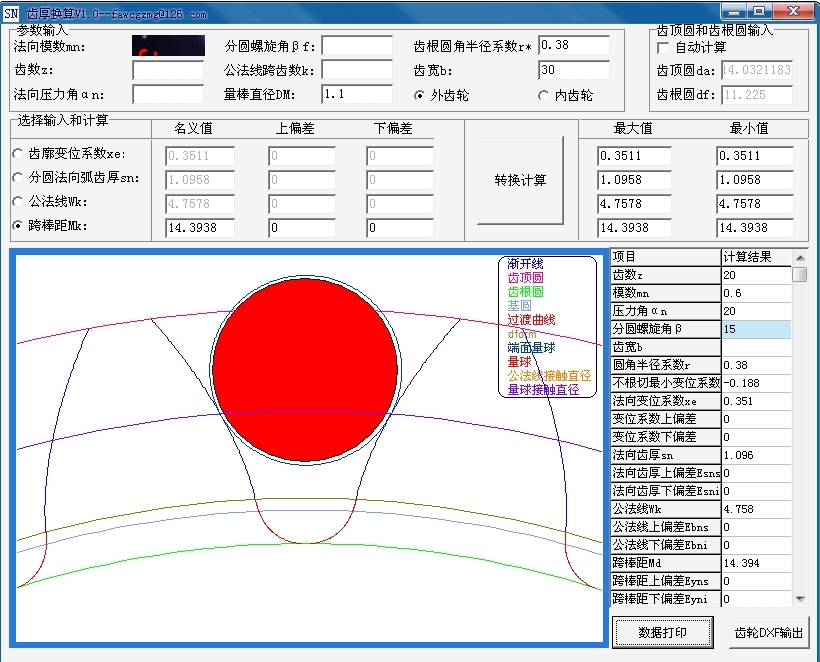Enable the 自动计算 checkbox
Image resolution: width=820 pixels, height=662 pixels.
point(664,48)
